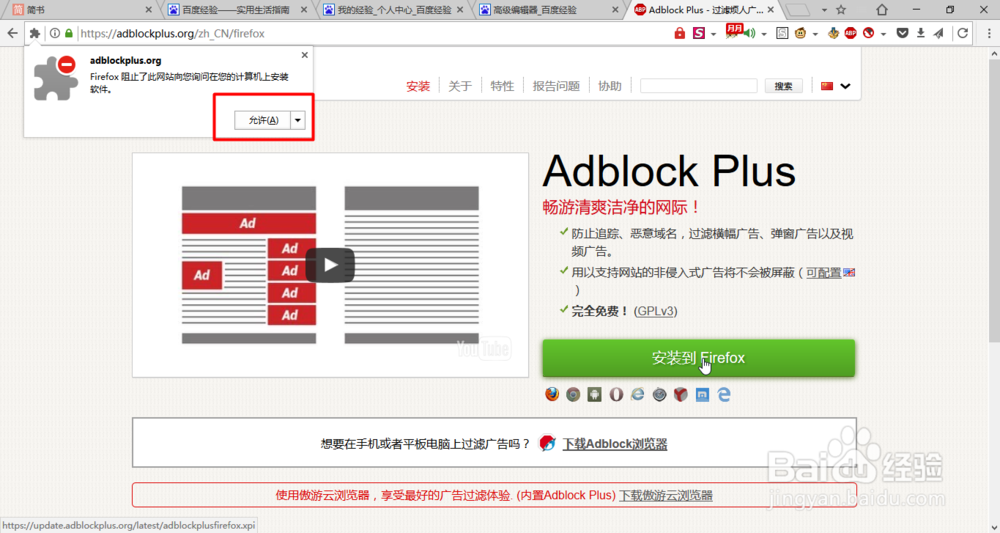
Task: Open the 关于 menu item
Action: pyautogui.click(x=460, y=86)
